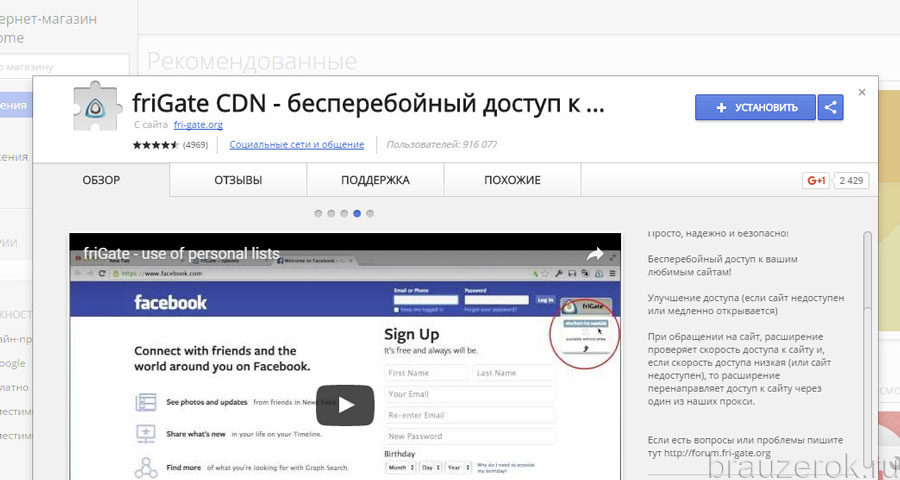Open the fri-gate.org site link

tap(198, 125)
